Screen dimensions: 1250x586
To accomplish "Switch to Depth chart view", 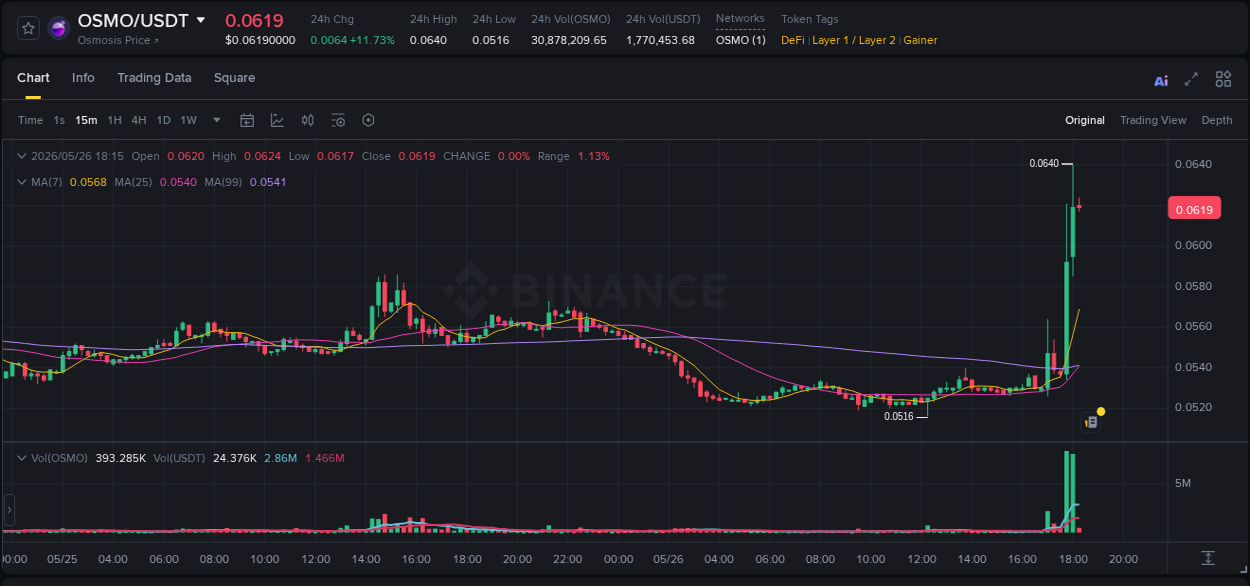I will point(1217,120).
